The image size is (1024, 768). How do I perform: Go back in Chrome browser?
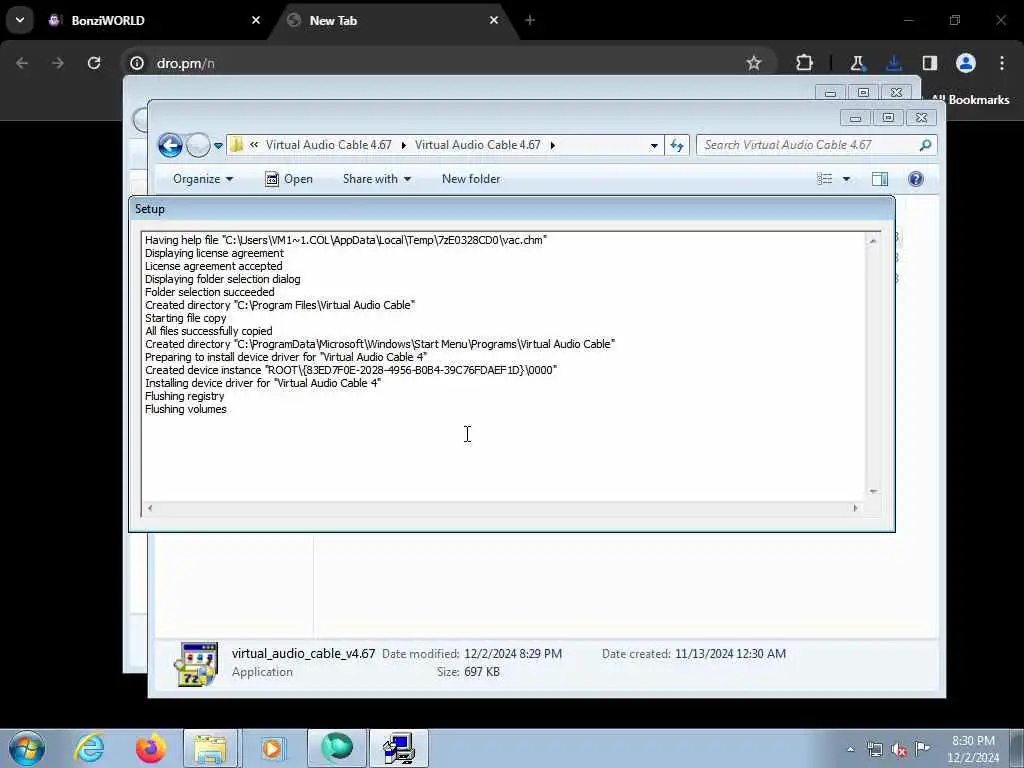[22, 63]
